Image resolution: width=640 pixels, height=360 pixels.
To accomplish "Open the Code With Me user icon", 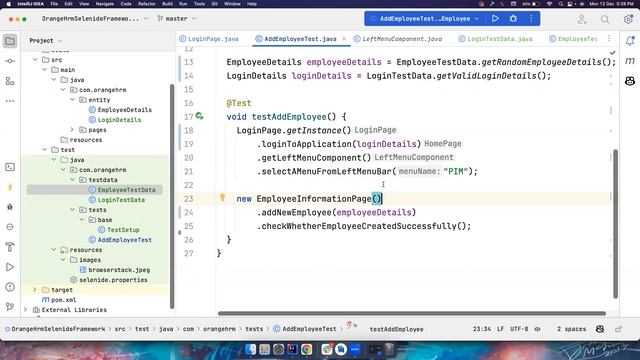I will pyautogui.click(x=582, y=19).
